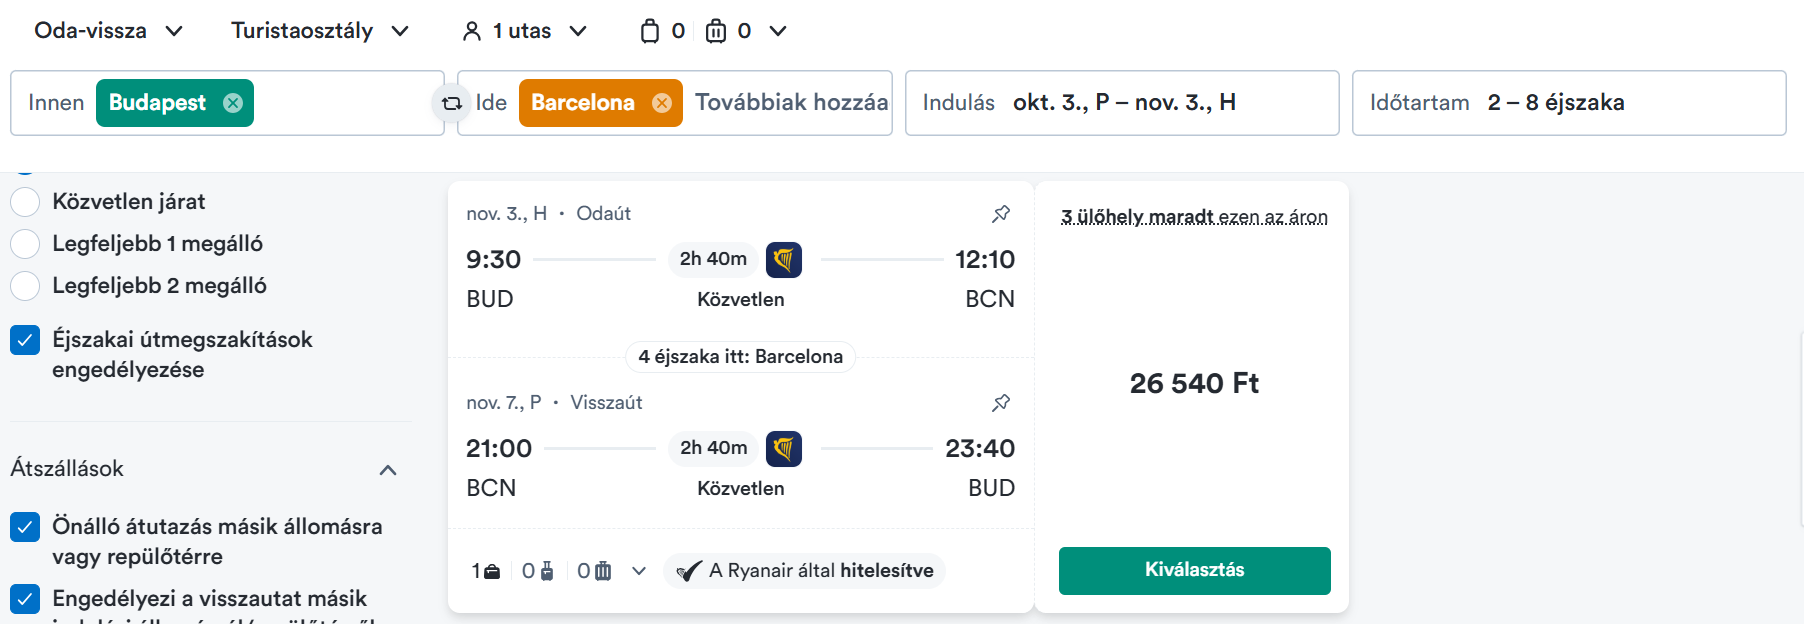
Task: Click the green Kiválasztás button
Action: [1195, 571]
